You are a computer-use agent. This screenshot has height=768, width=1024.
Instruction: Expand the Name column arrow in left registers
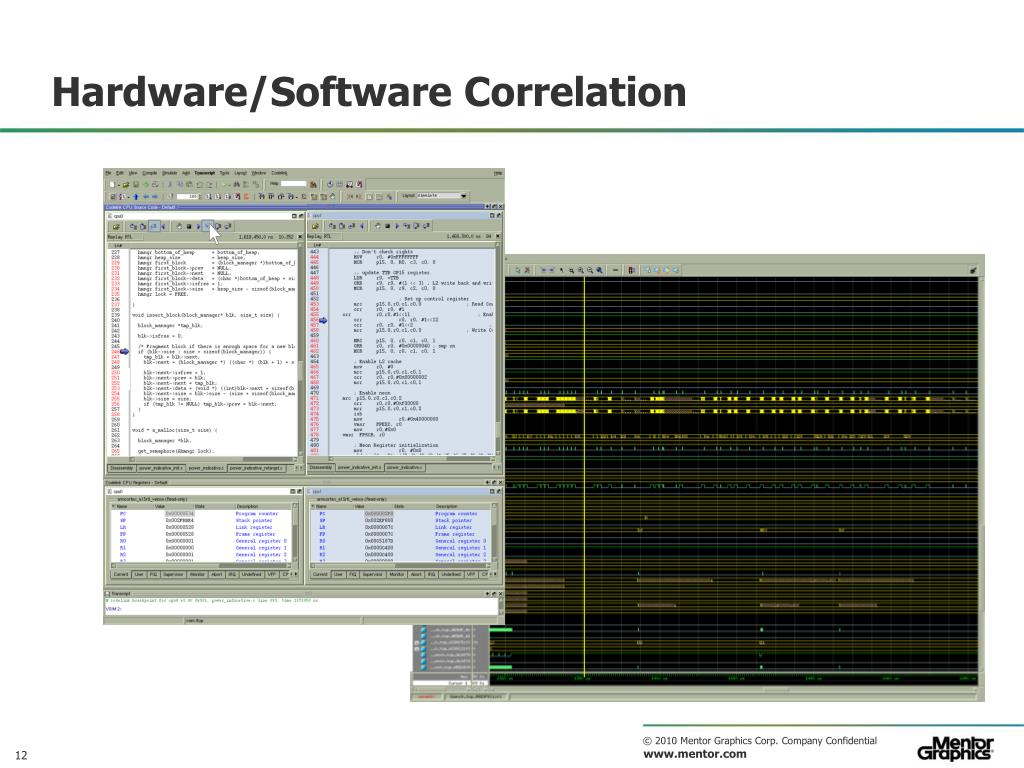point(112,506)
